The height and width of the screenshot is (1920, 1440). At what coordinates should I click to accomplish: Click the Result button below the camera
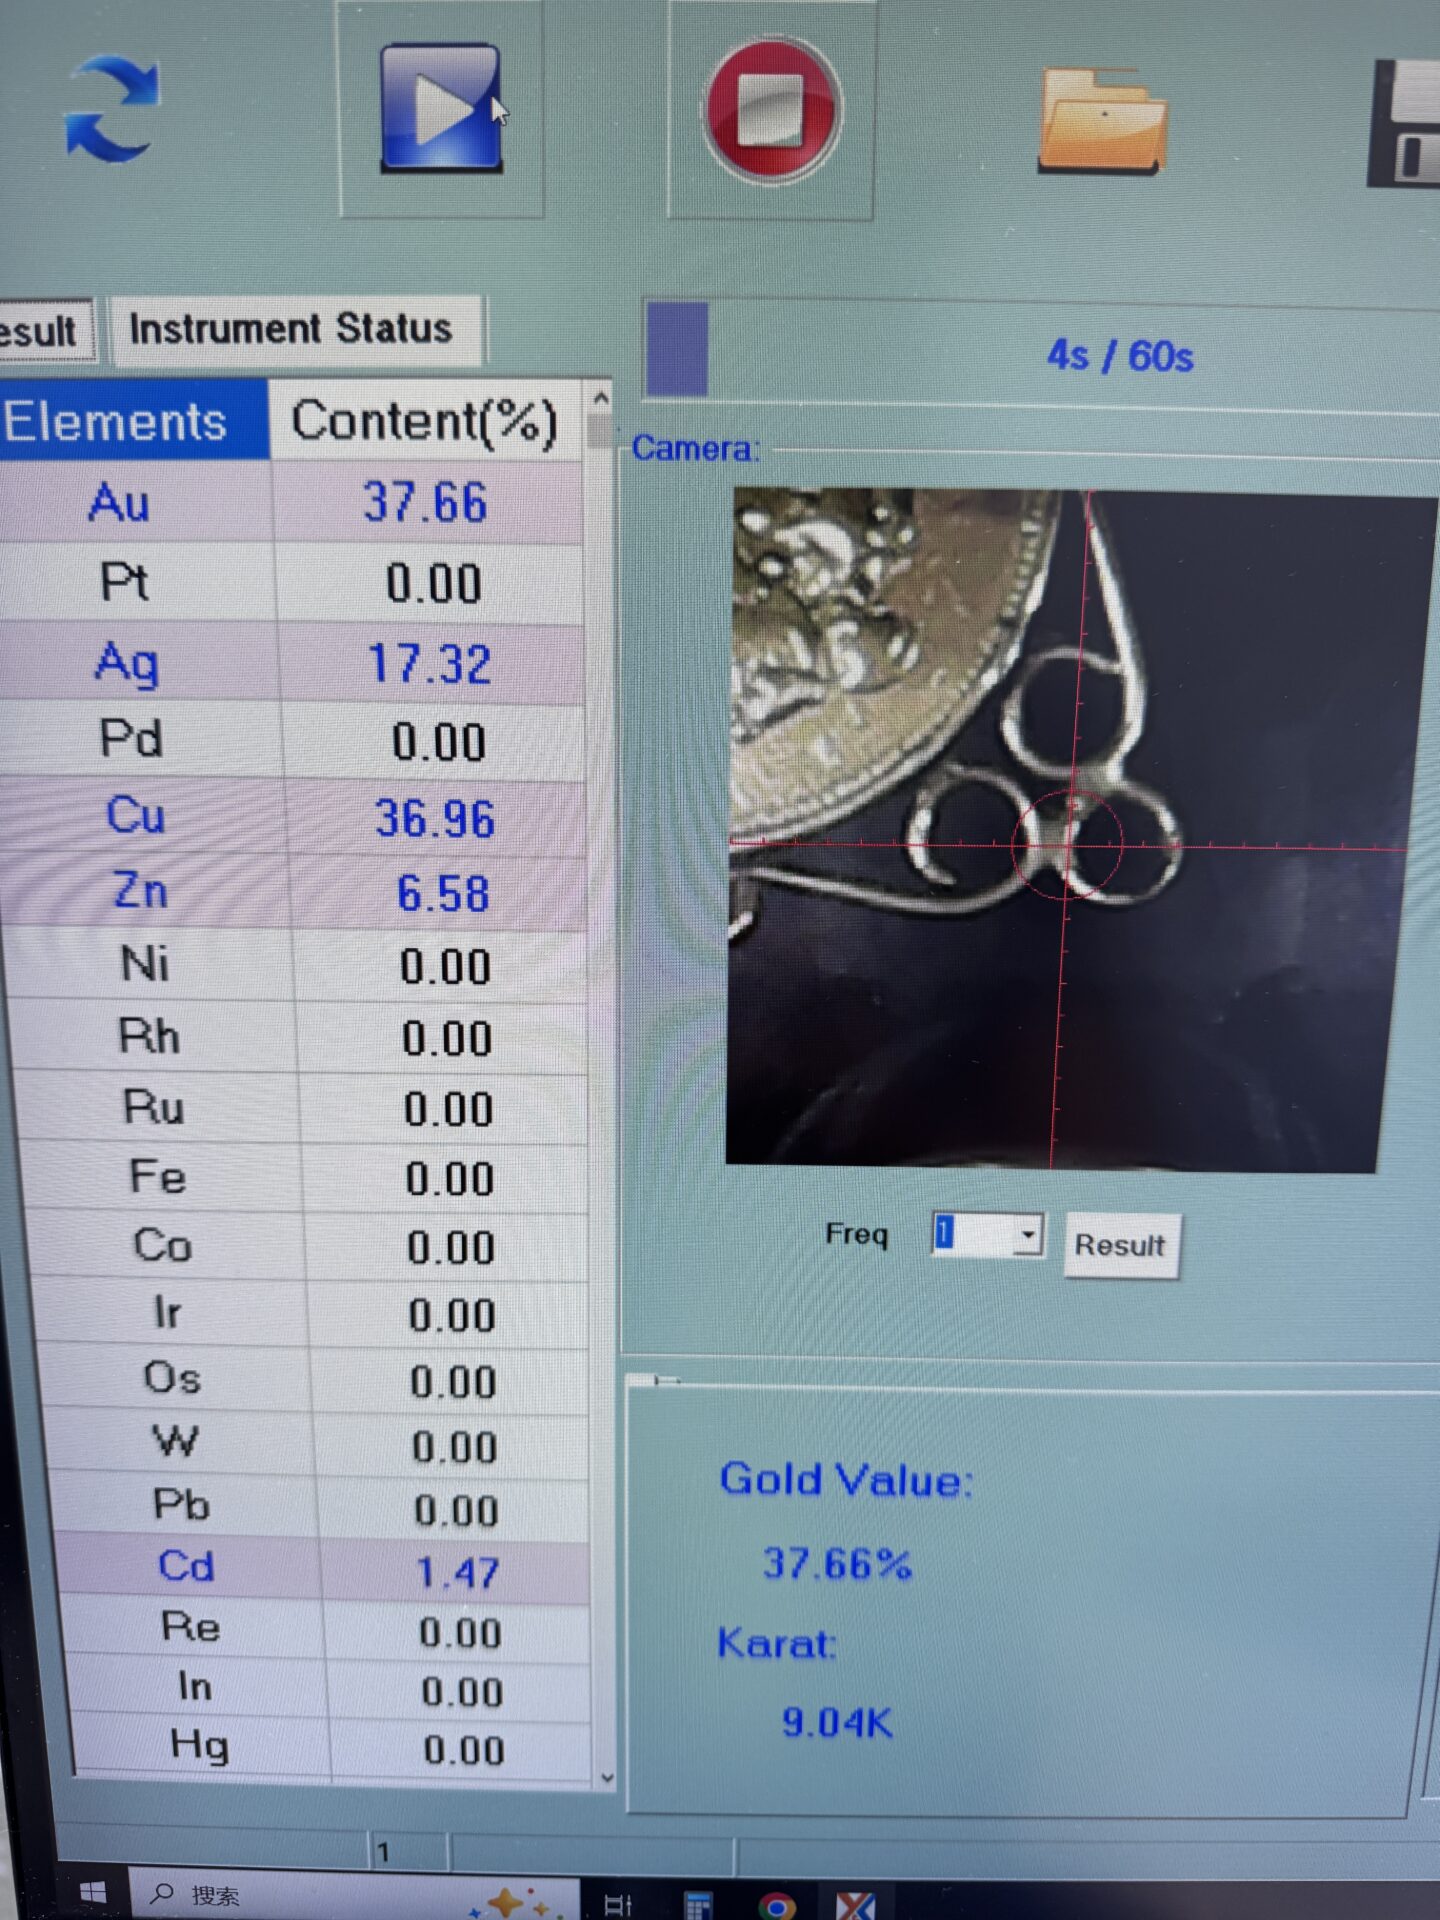(x=1121, y=1245)
